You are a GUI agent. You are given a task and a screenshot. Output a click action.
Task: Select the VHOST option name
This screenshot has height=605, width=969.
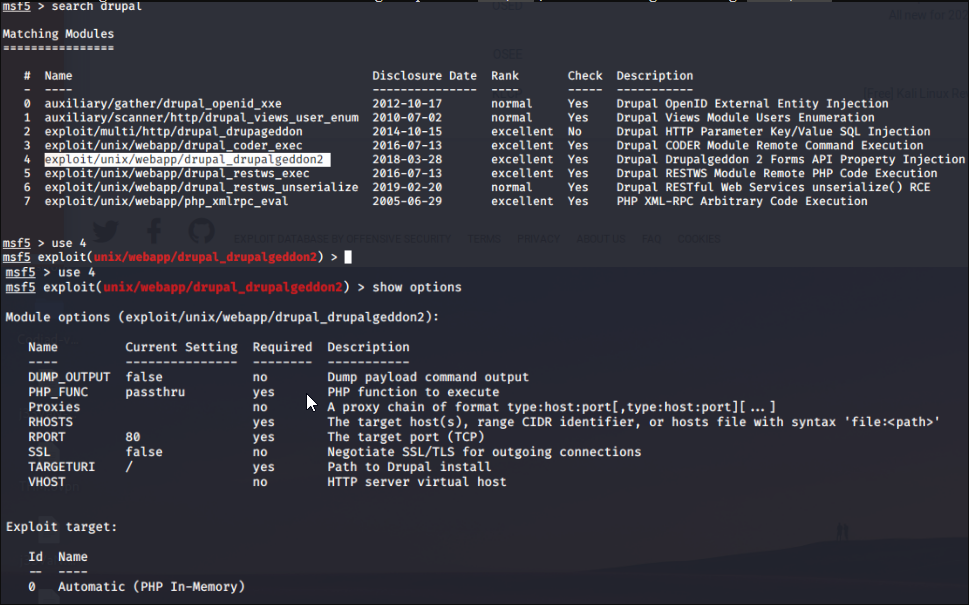(46, 482)
